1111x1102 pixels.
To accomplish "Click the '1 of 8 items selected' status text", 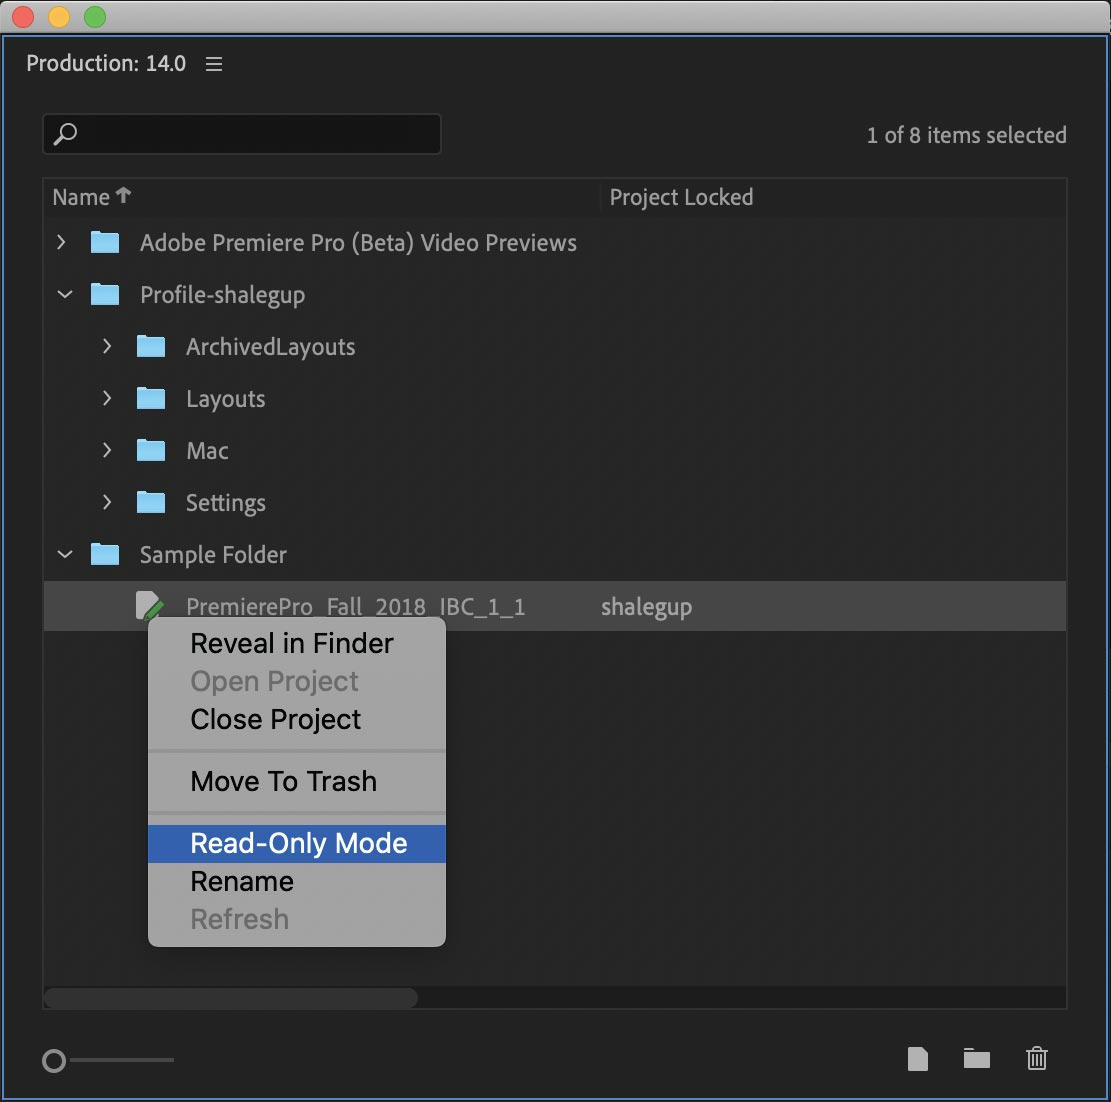I will pyautogui.click(x=966, y=135).
